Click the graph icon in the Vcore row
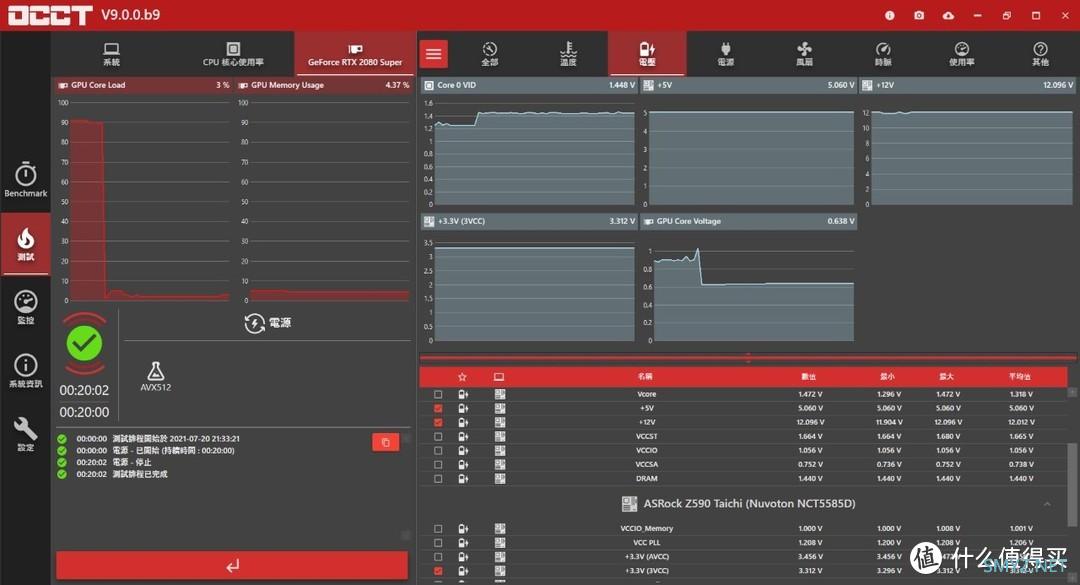1080x585 pixels. (500, 394)
